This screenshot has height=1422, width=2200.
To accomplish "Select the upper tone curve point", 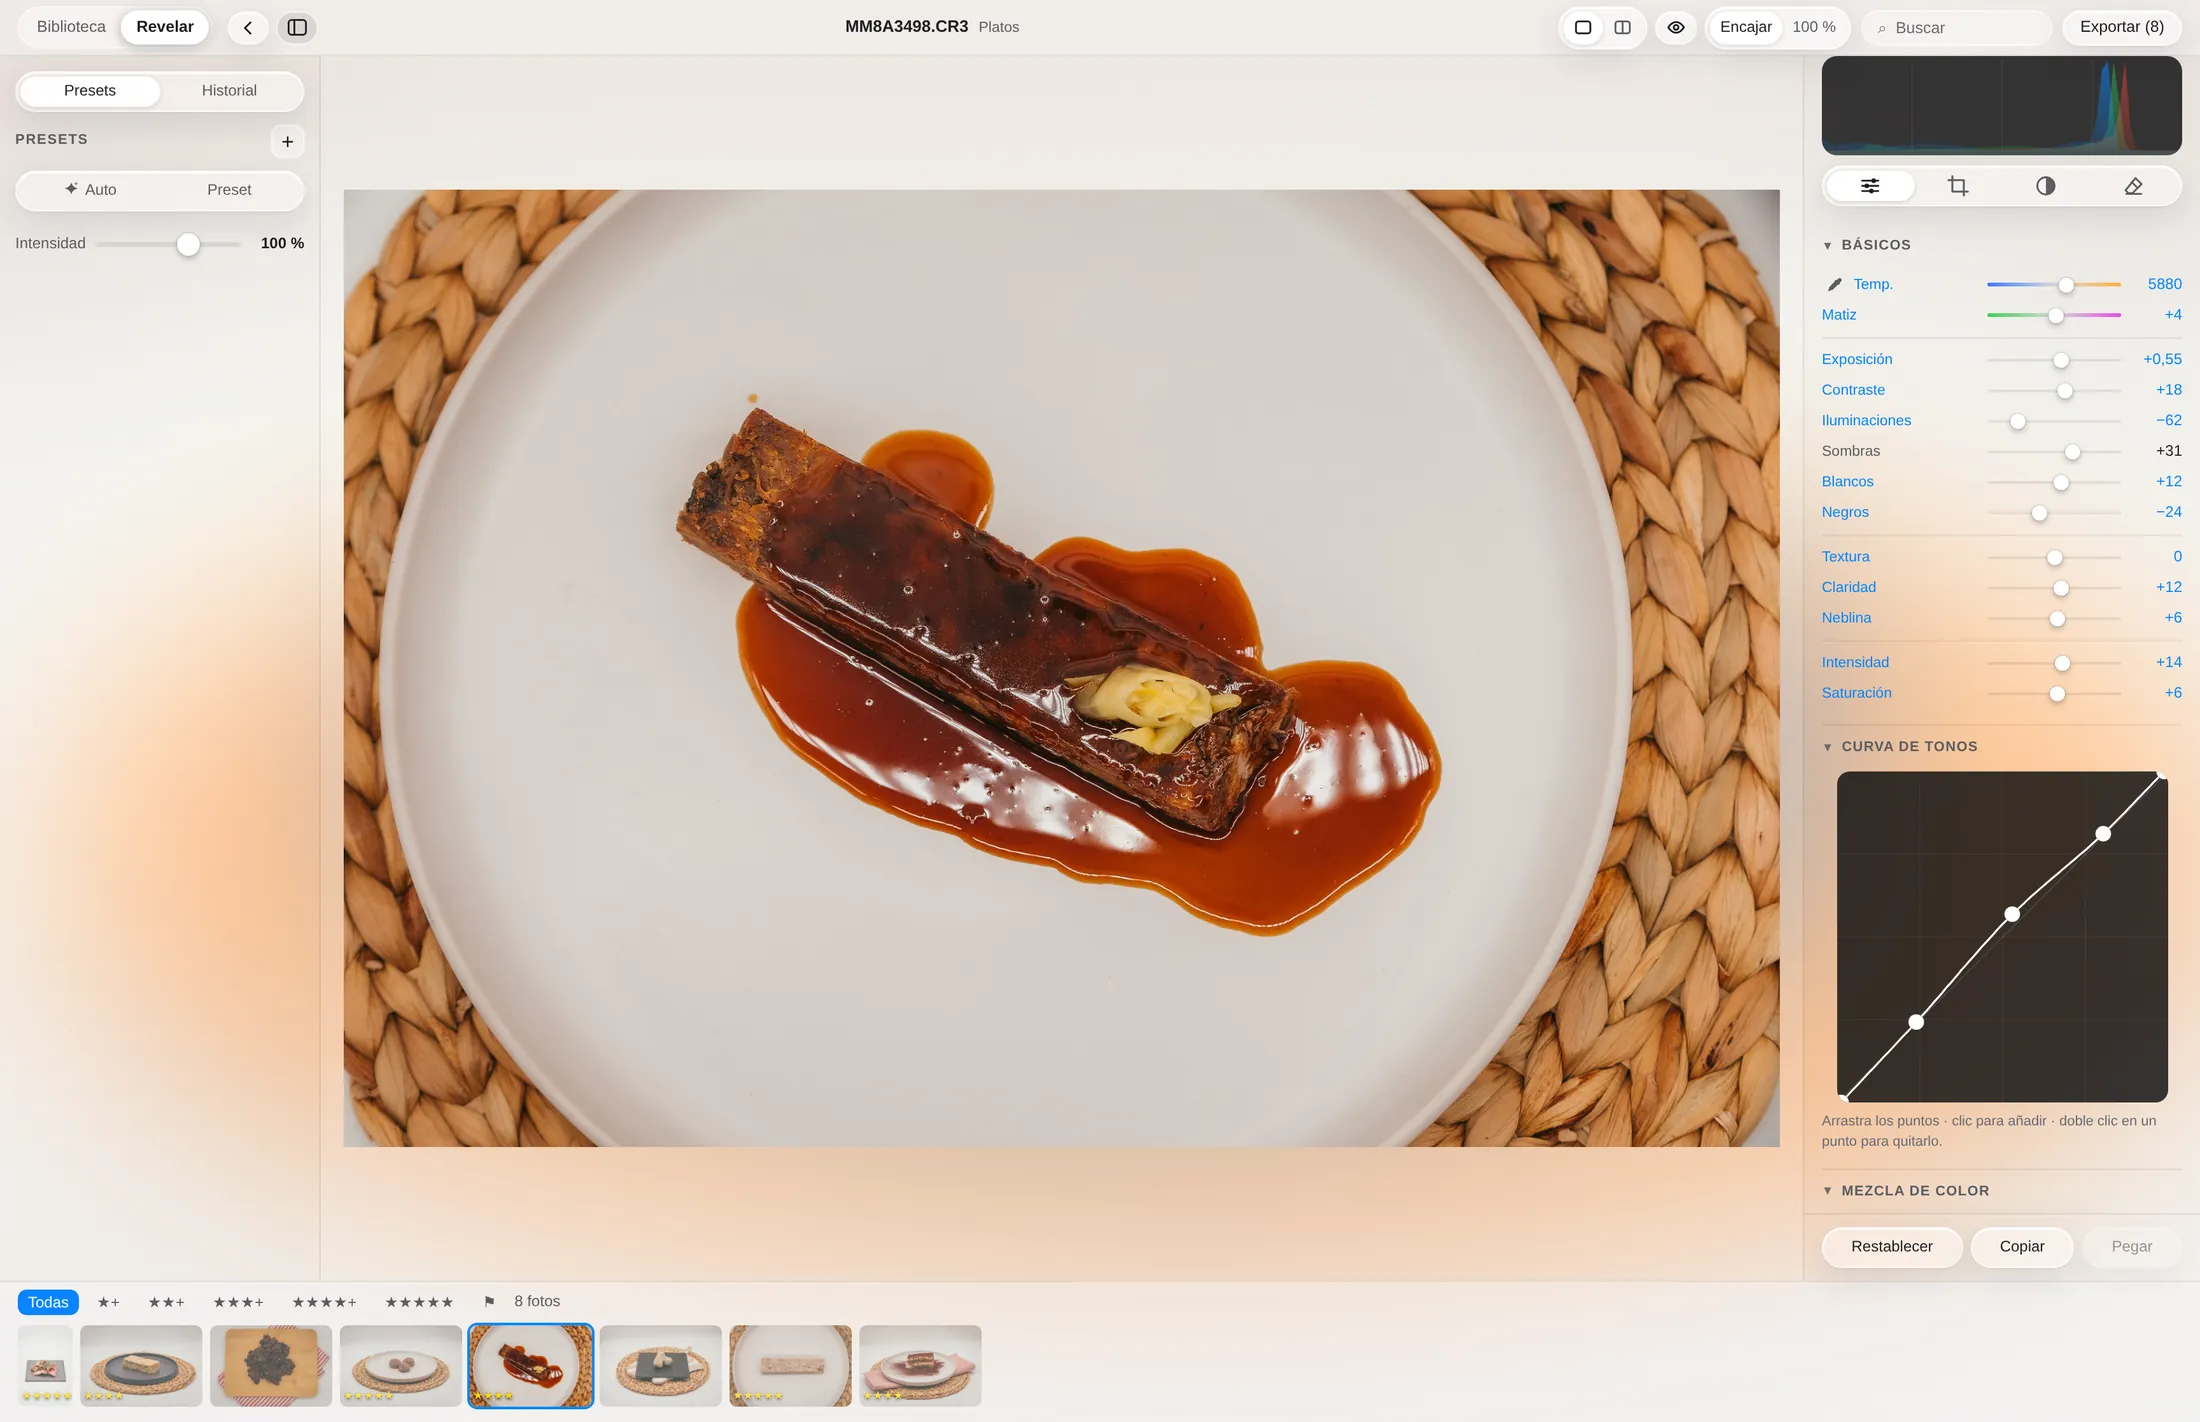I will coord(2103,834).
